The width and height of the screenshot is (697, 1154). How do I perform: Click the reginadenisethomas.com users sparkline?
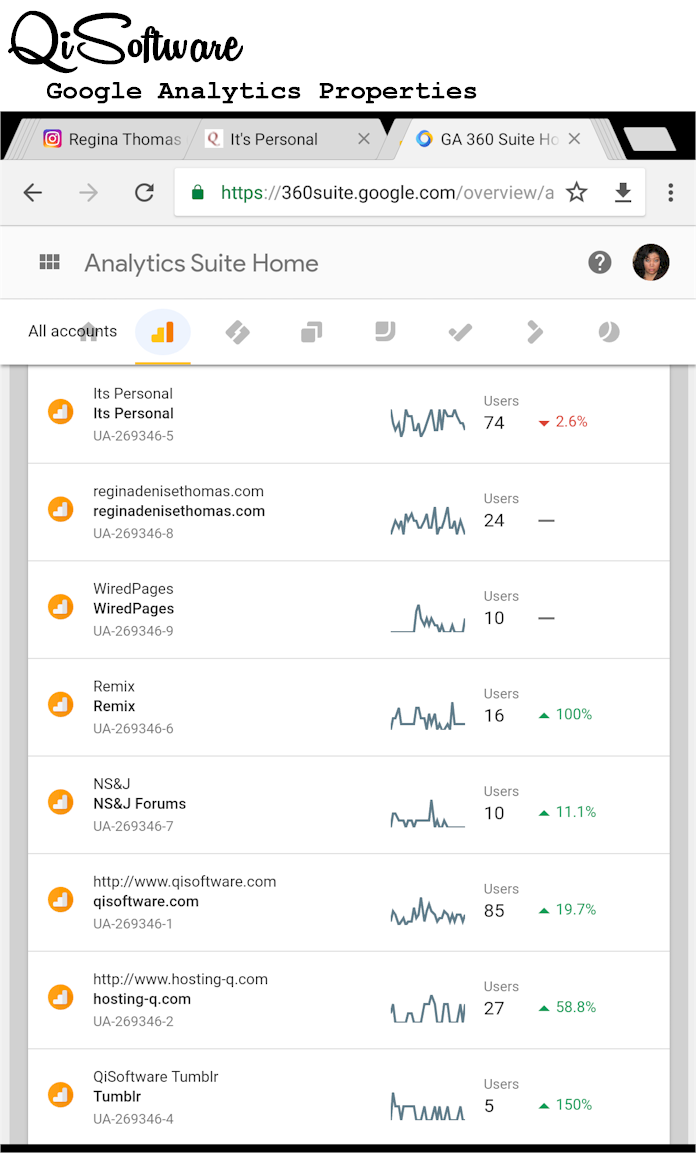point(428,520)
